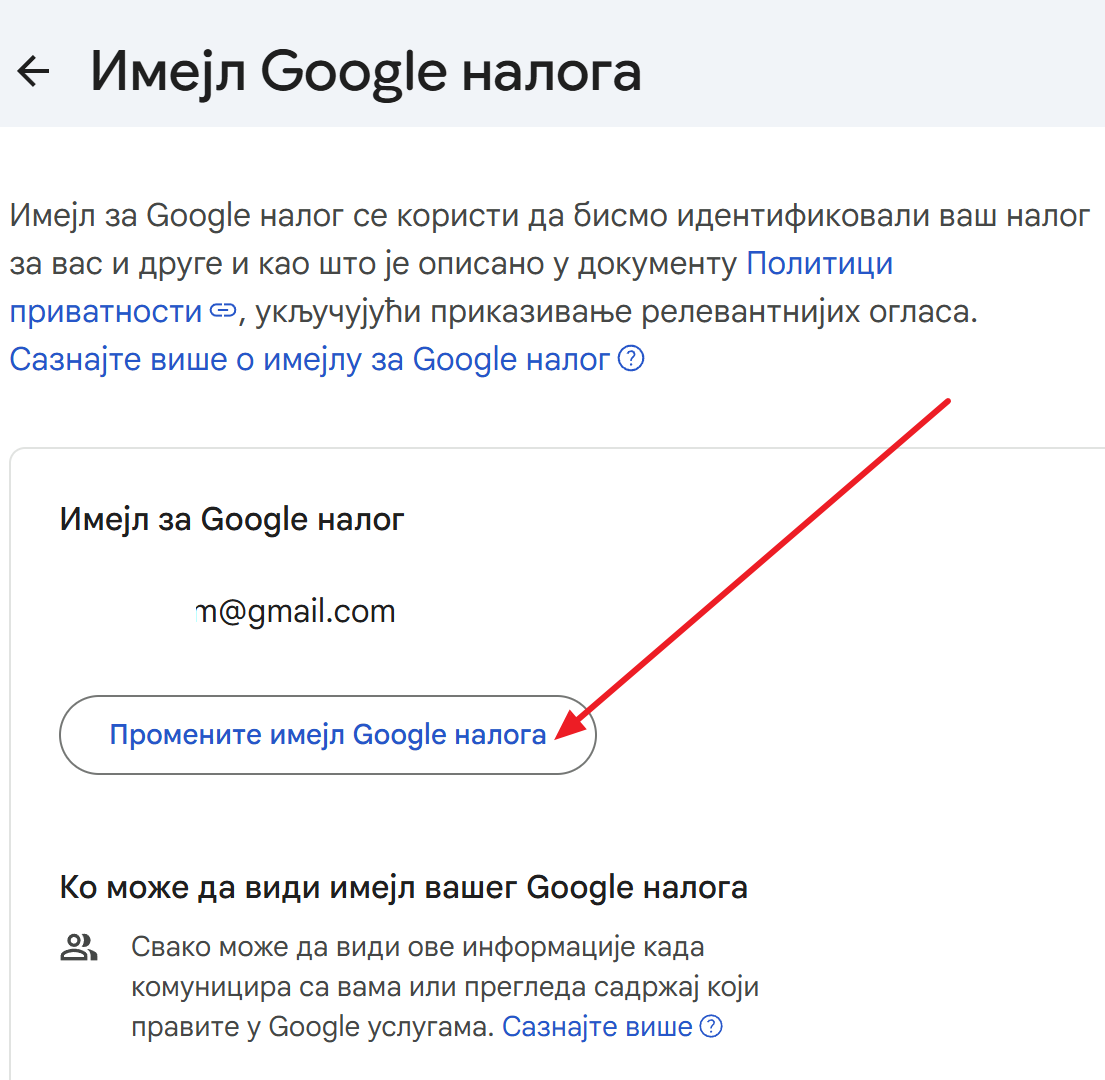Click help icon beside Сазнајте више о имејлу
Screen dimensions: 1105x1080
[x=631, y=359]
